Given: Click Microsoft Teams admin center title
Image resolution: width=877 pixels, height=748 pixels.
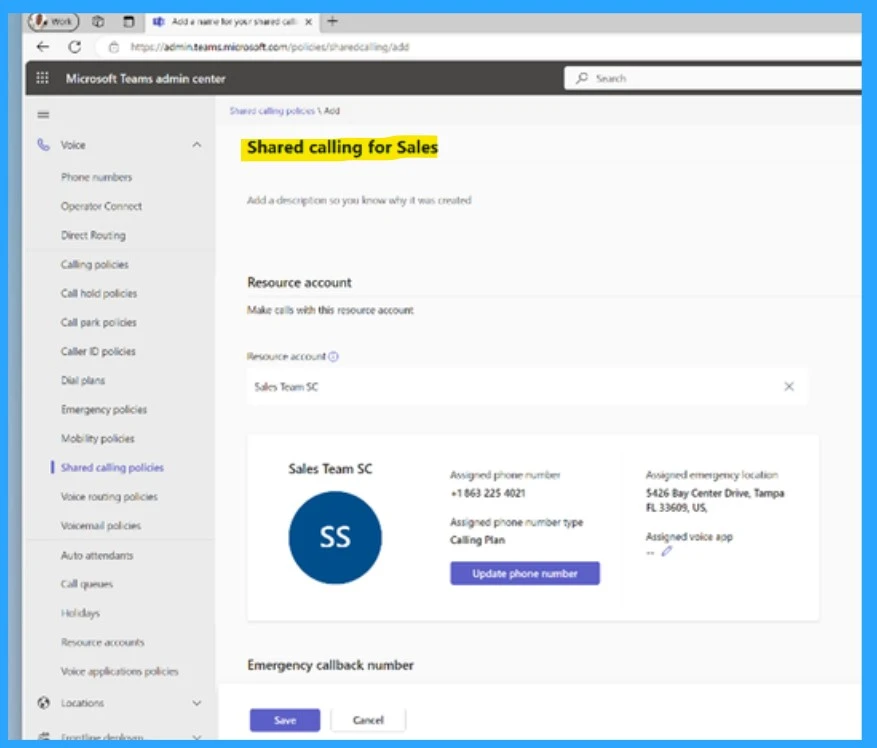Looking at the screenshot, I should tap(145, 79).
